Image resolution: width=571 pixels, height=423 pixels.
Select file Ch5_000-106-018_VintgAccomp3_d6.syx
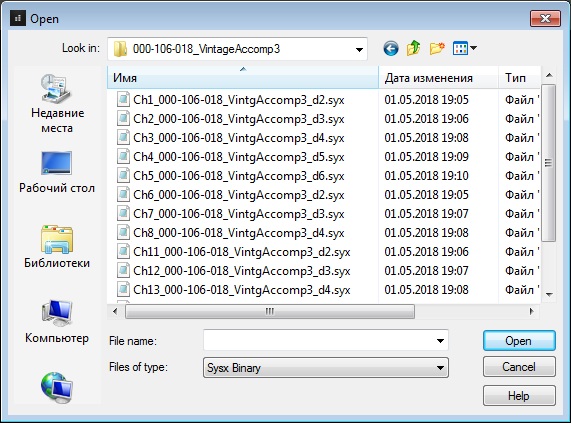click(239, 176)
